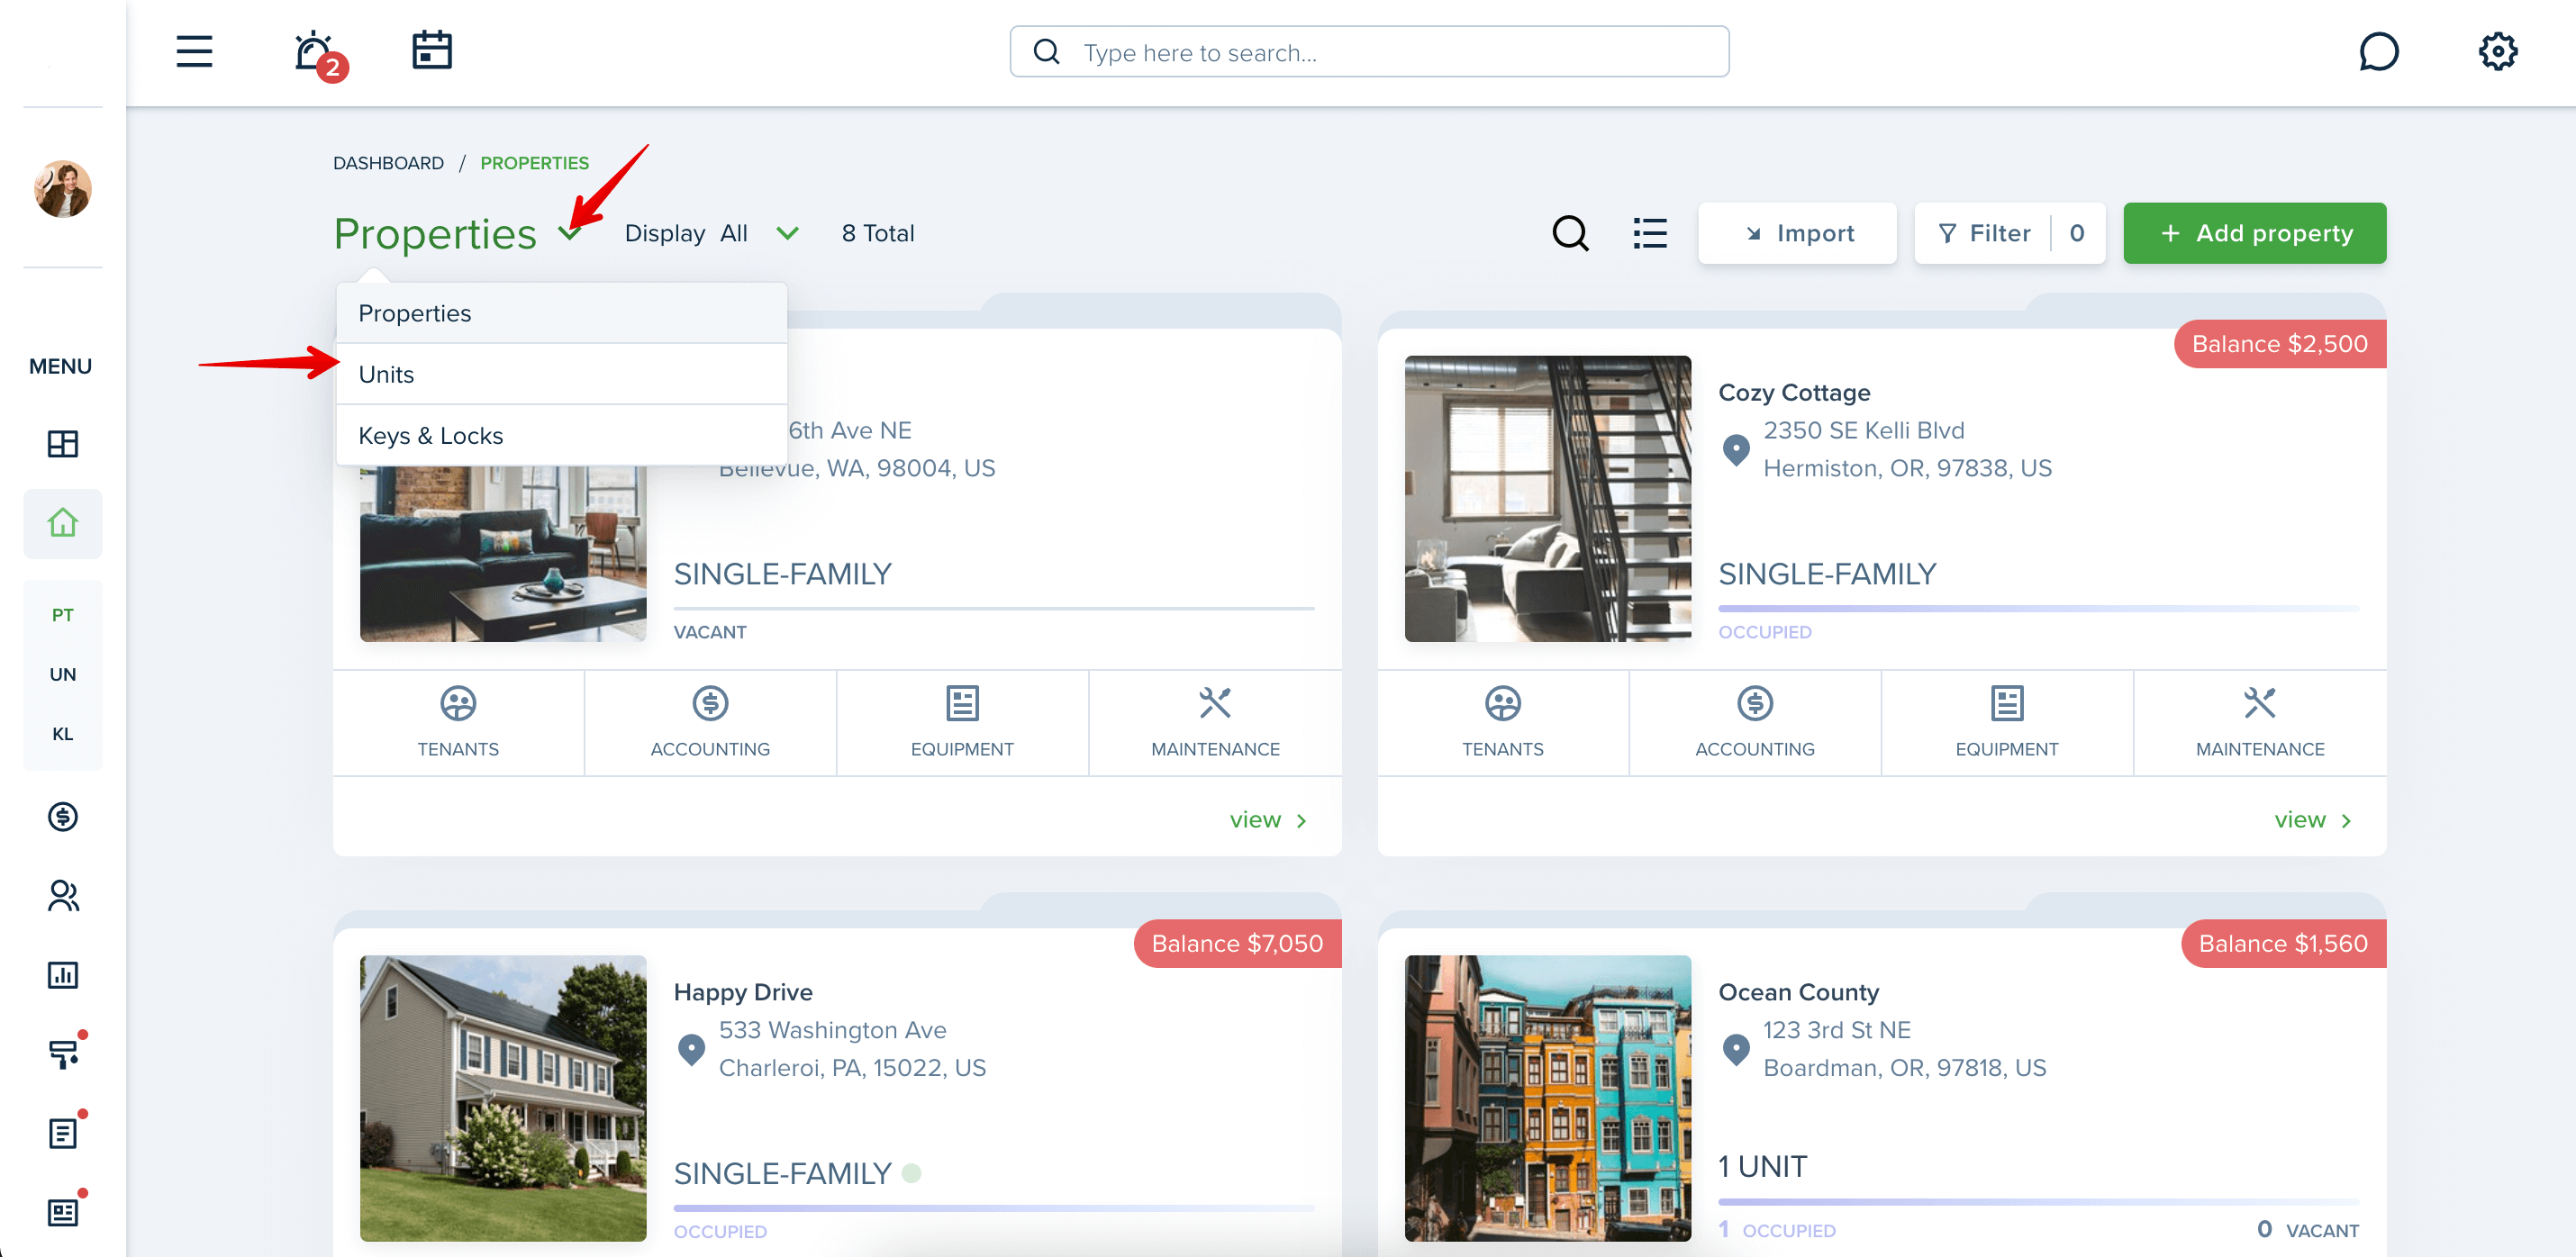Open Maintenance for the Bellevue property
Image resolution: width=2576 pixels, height=1257 pixels.
1215,722
